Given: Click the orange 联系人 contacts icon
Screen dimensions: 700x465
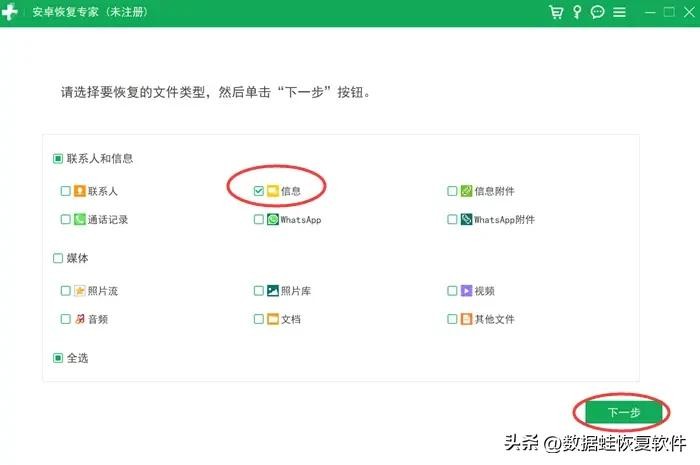Looking at the screenshot, I should point(79,191).
